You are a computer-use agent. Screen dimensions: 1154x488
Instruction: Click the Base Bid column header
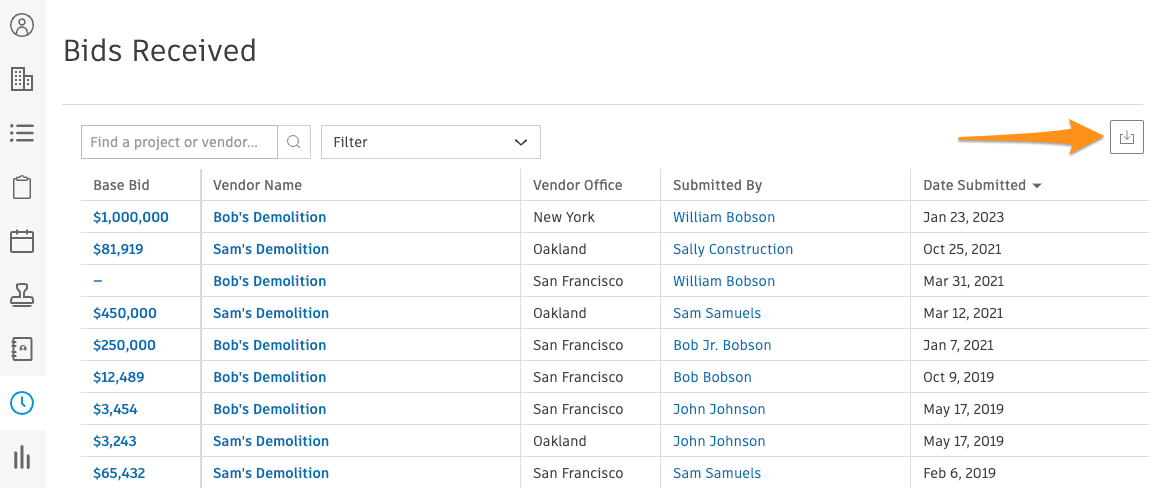tap(121, 185)
